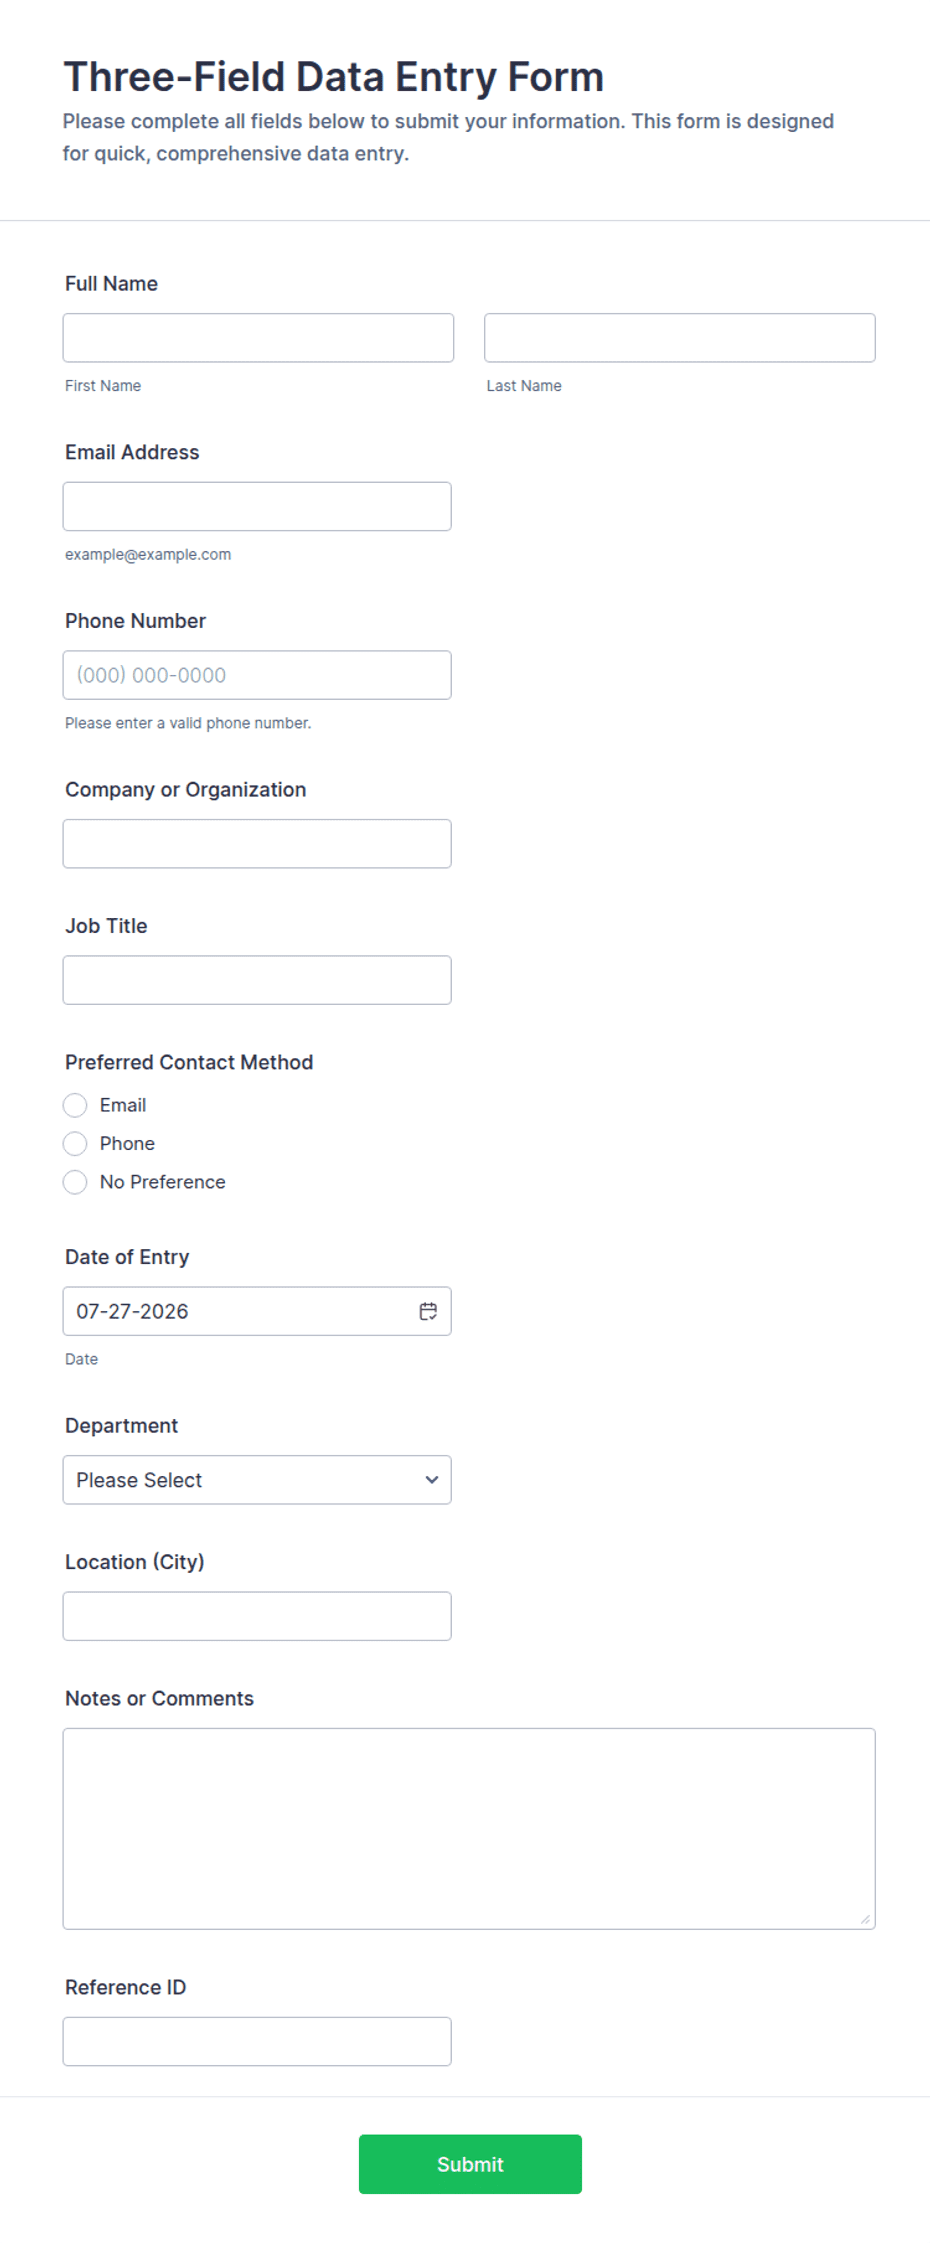Click the Phone Number field

pos(257,675)
